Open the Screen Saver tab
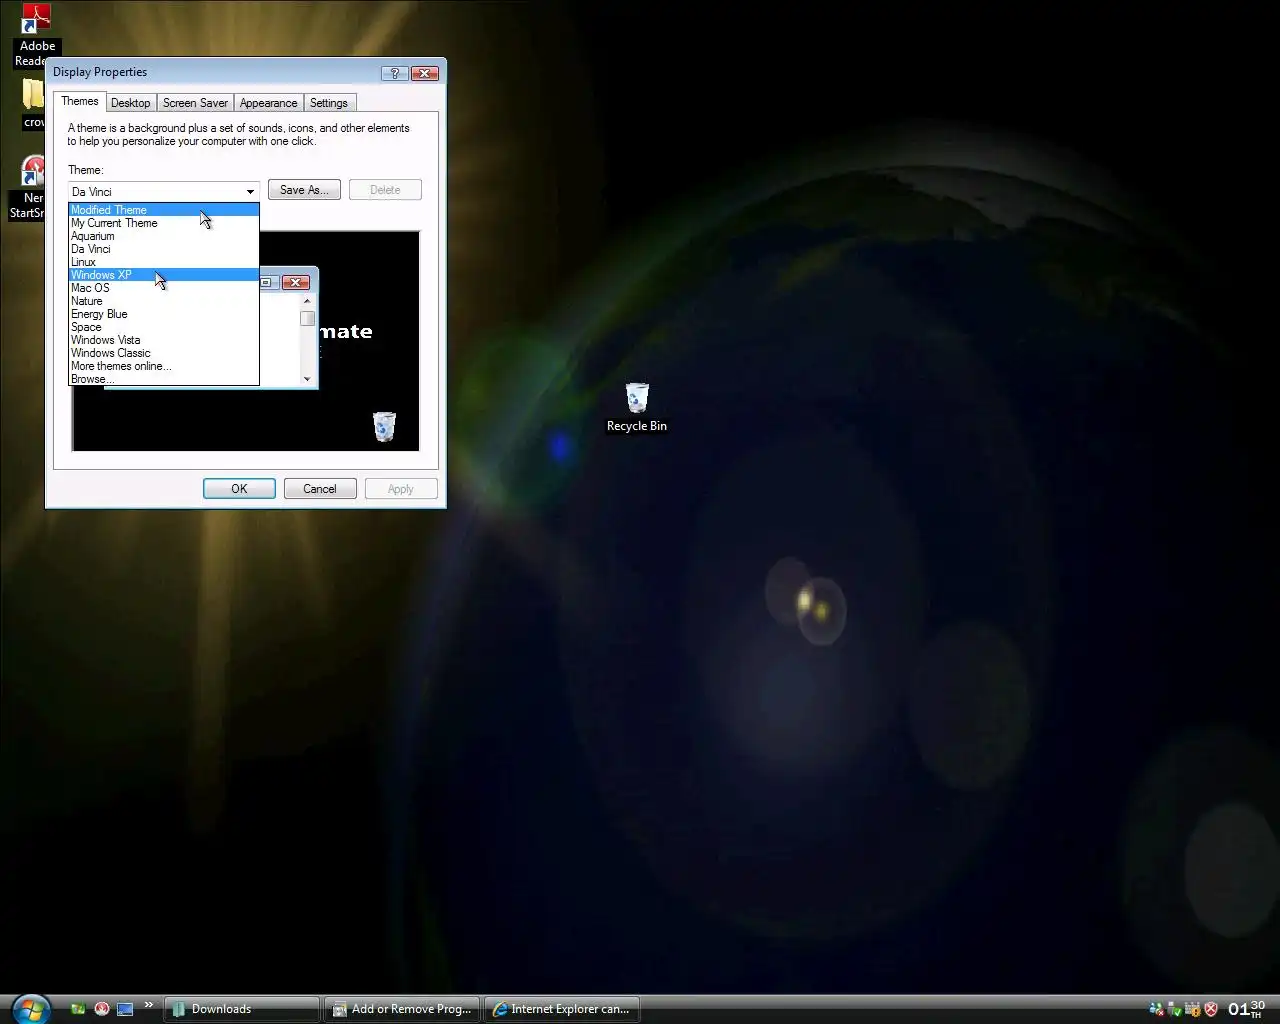Image resolution: width=1280 pixels, height=1024 pixels. (x=195, y=103)
